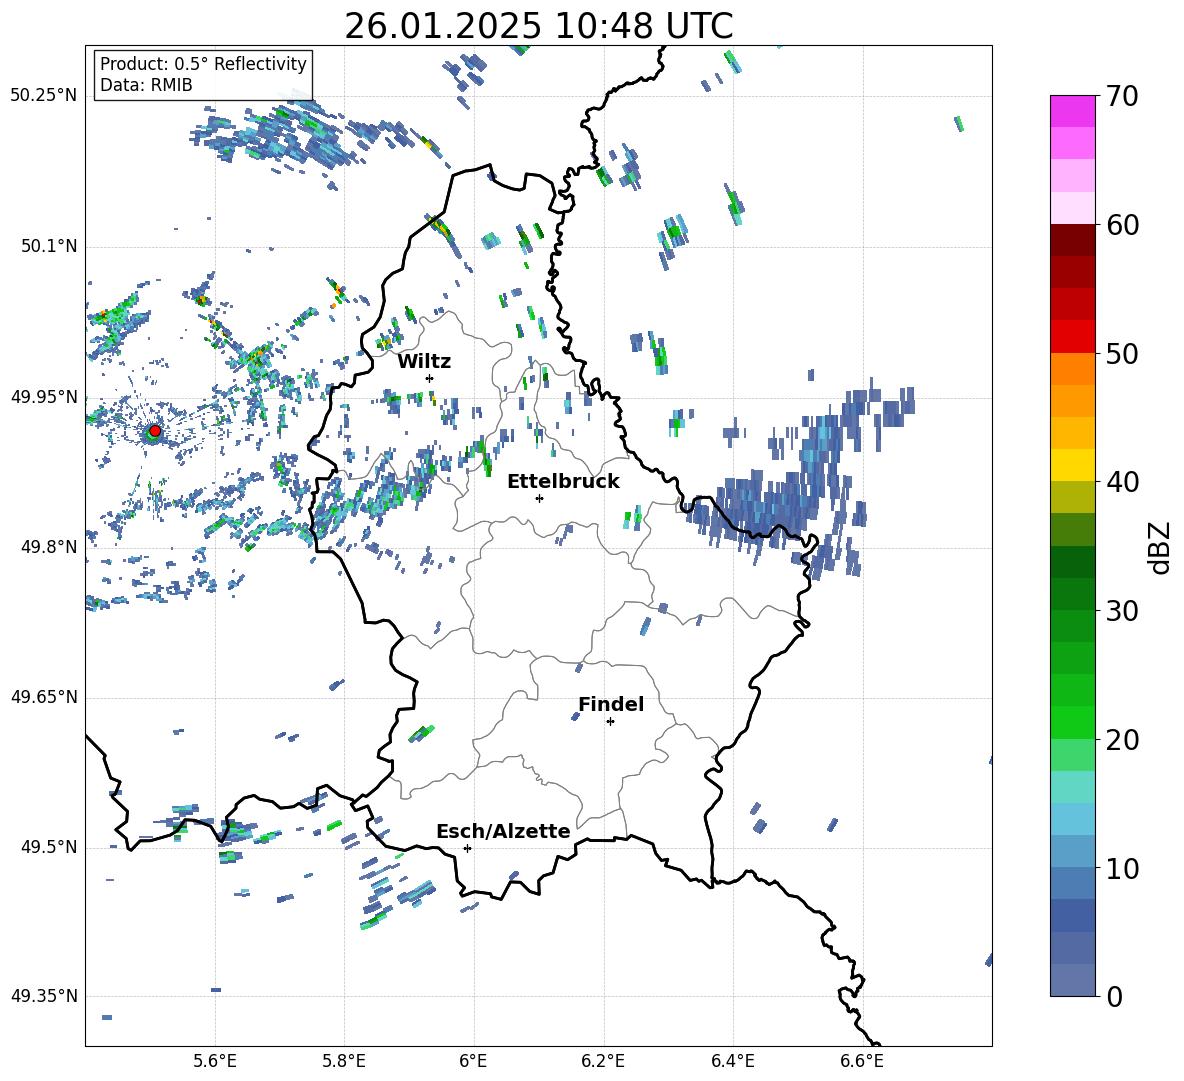This screenshot has width=1184, height=1081.
Task: Click the dBZ colorbar axis label
Action: (x=1161, y=547)
